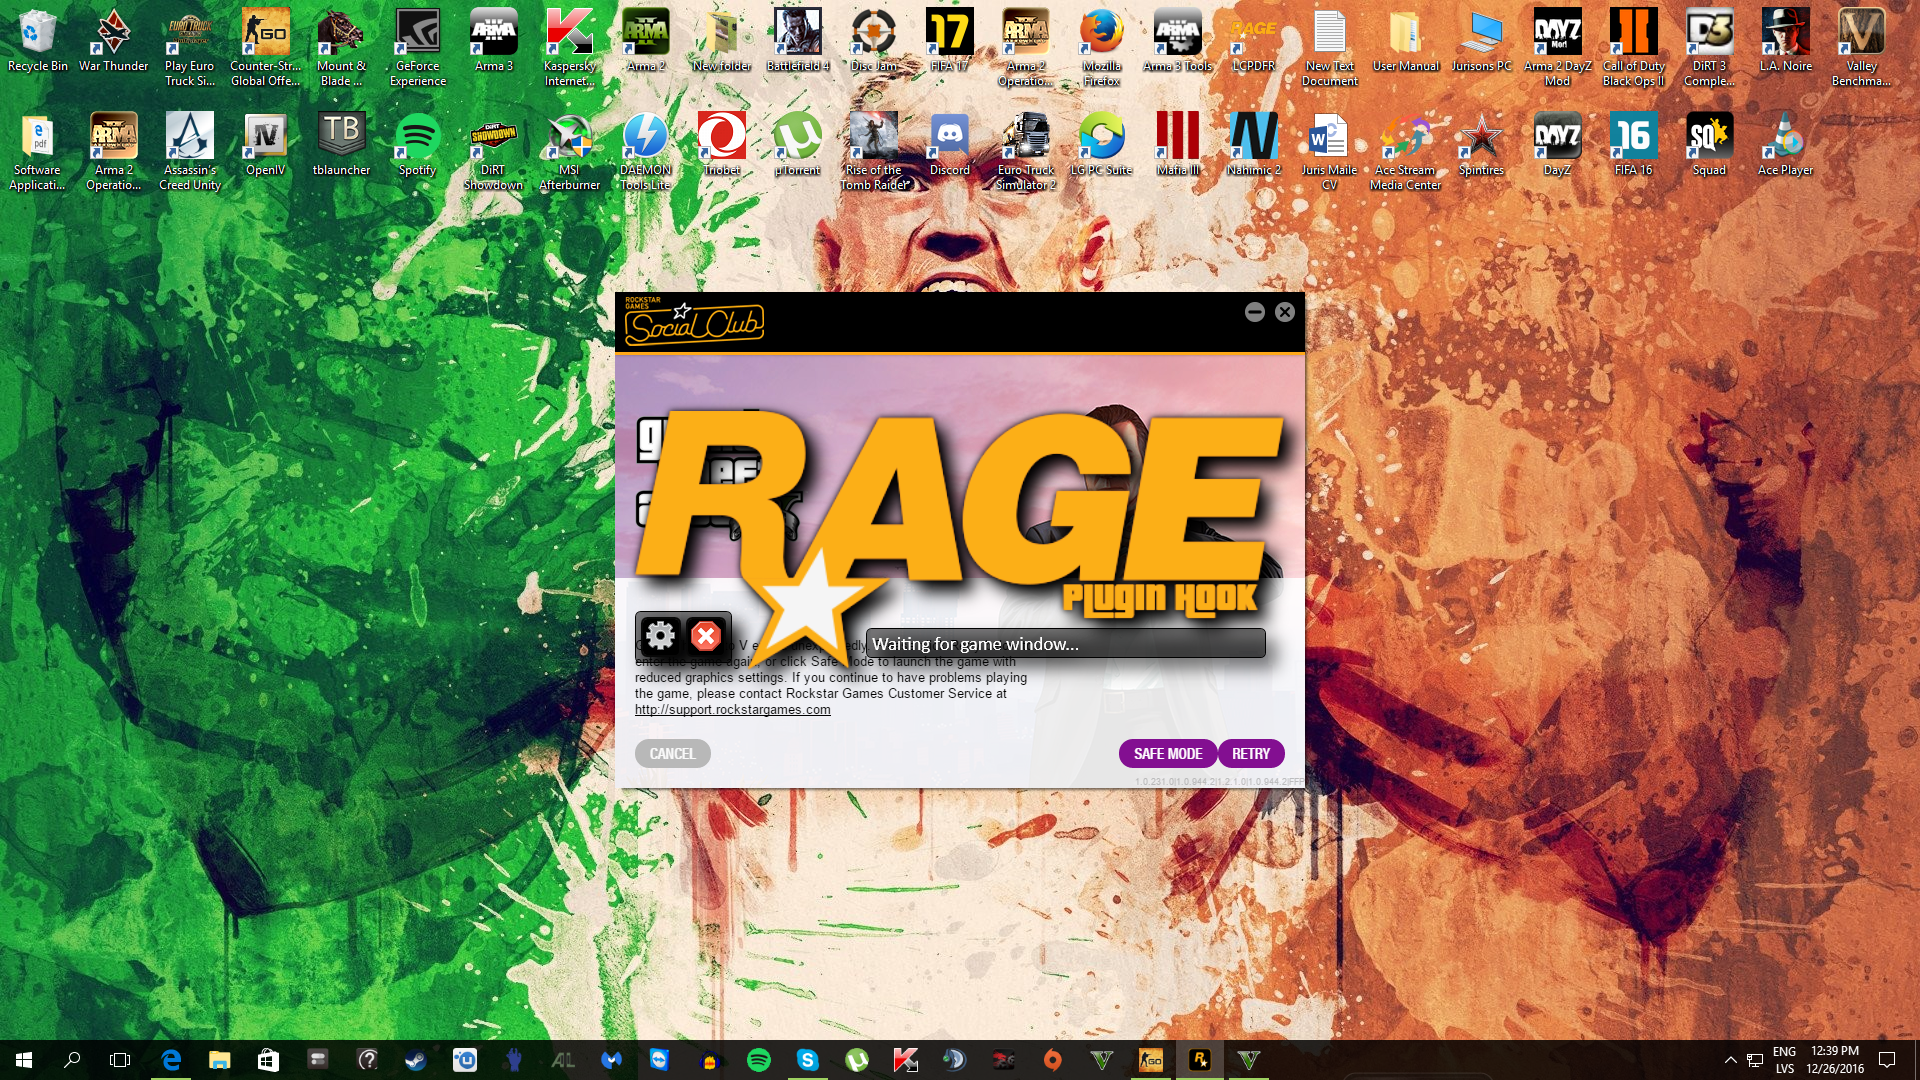Open the Action Center notifications

[1887, 1060]
